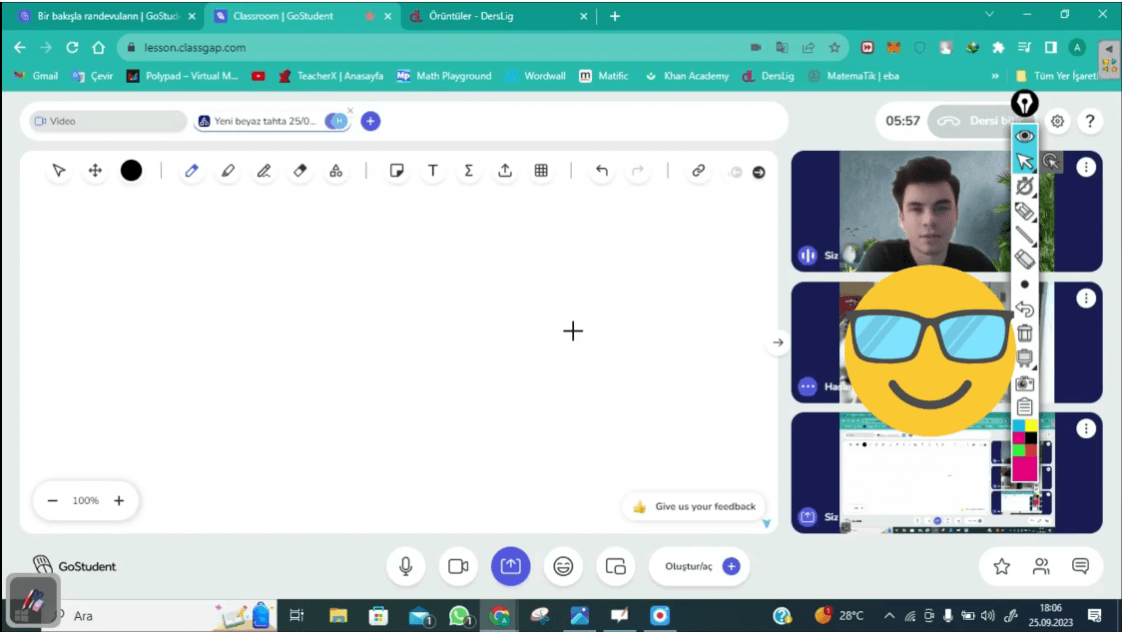Open three-dot menu on the shared-screen tile

[x=1086, y=429]
